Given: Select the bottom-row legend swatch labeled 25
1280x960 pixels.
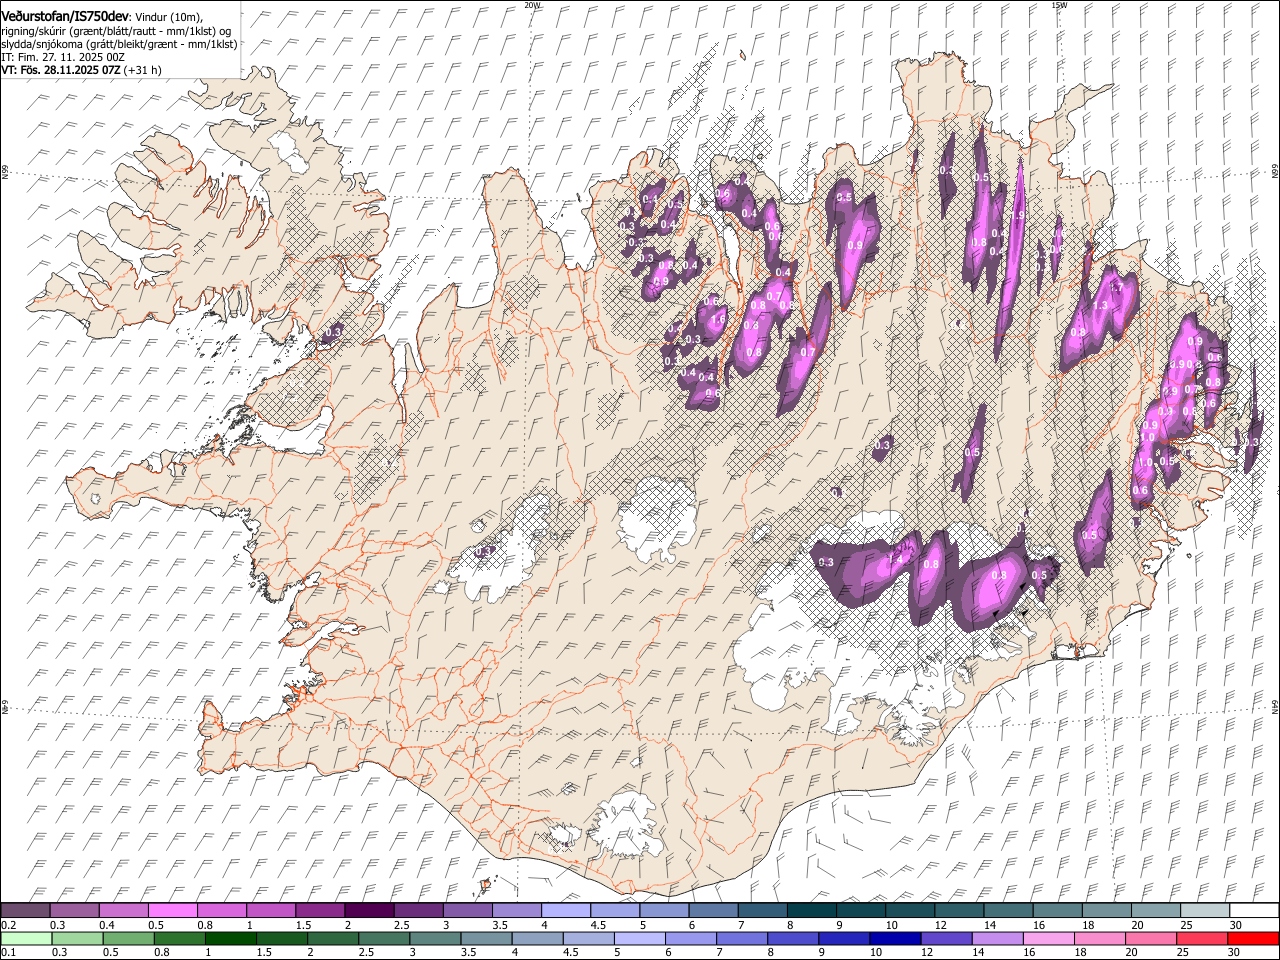Looking at the screenshot, I should [x=1200, y=939].
